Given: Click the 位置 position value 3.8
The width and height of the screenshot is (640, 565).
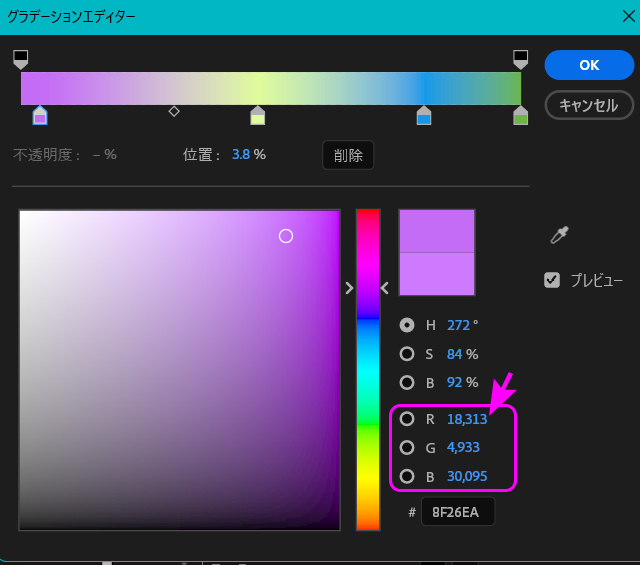Looking at the screenshot, I should [240, 155].
